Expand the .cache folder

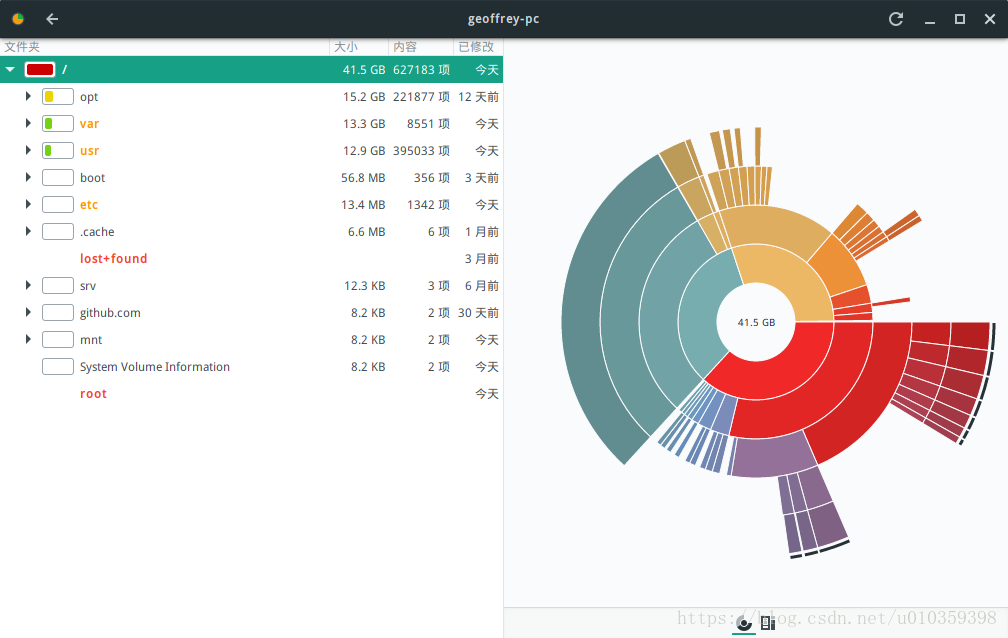point(28,232)
